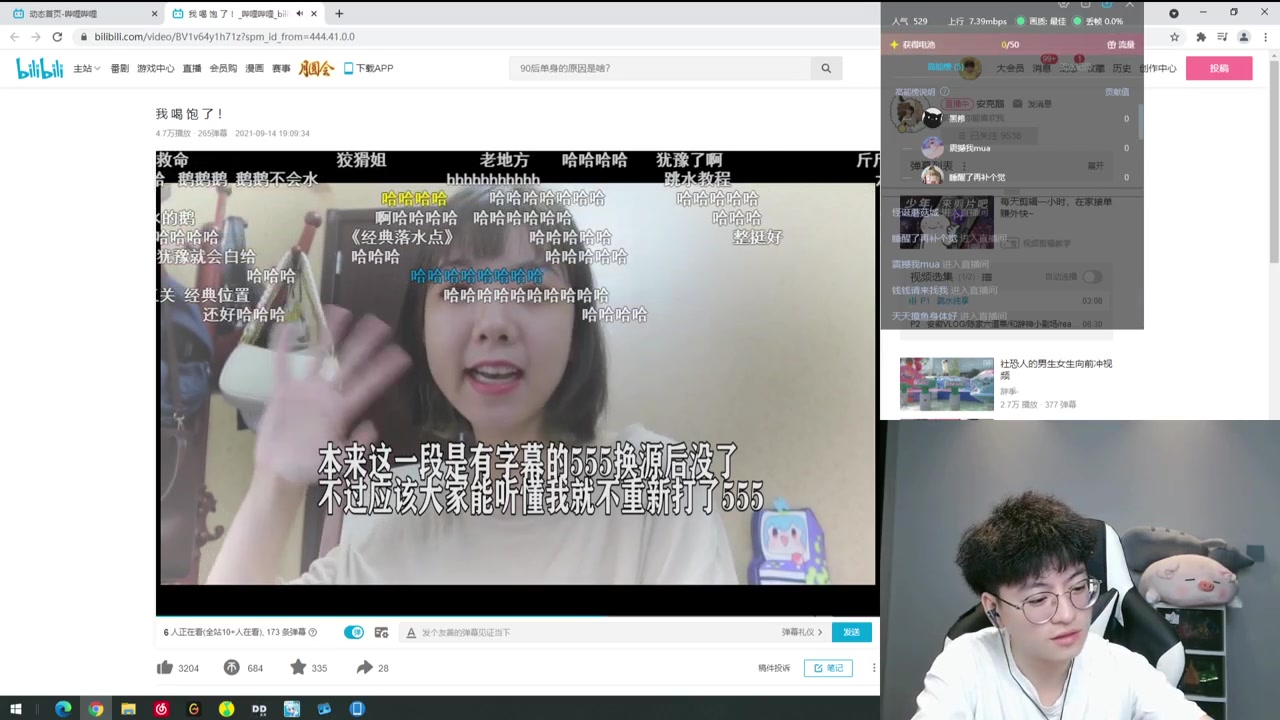Screen dimensions: 1280x720
Task: Open Chrome from the taskbar
Action: 96,709
